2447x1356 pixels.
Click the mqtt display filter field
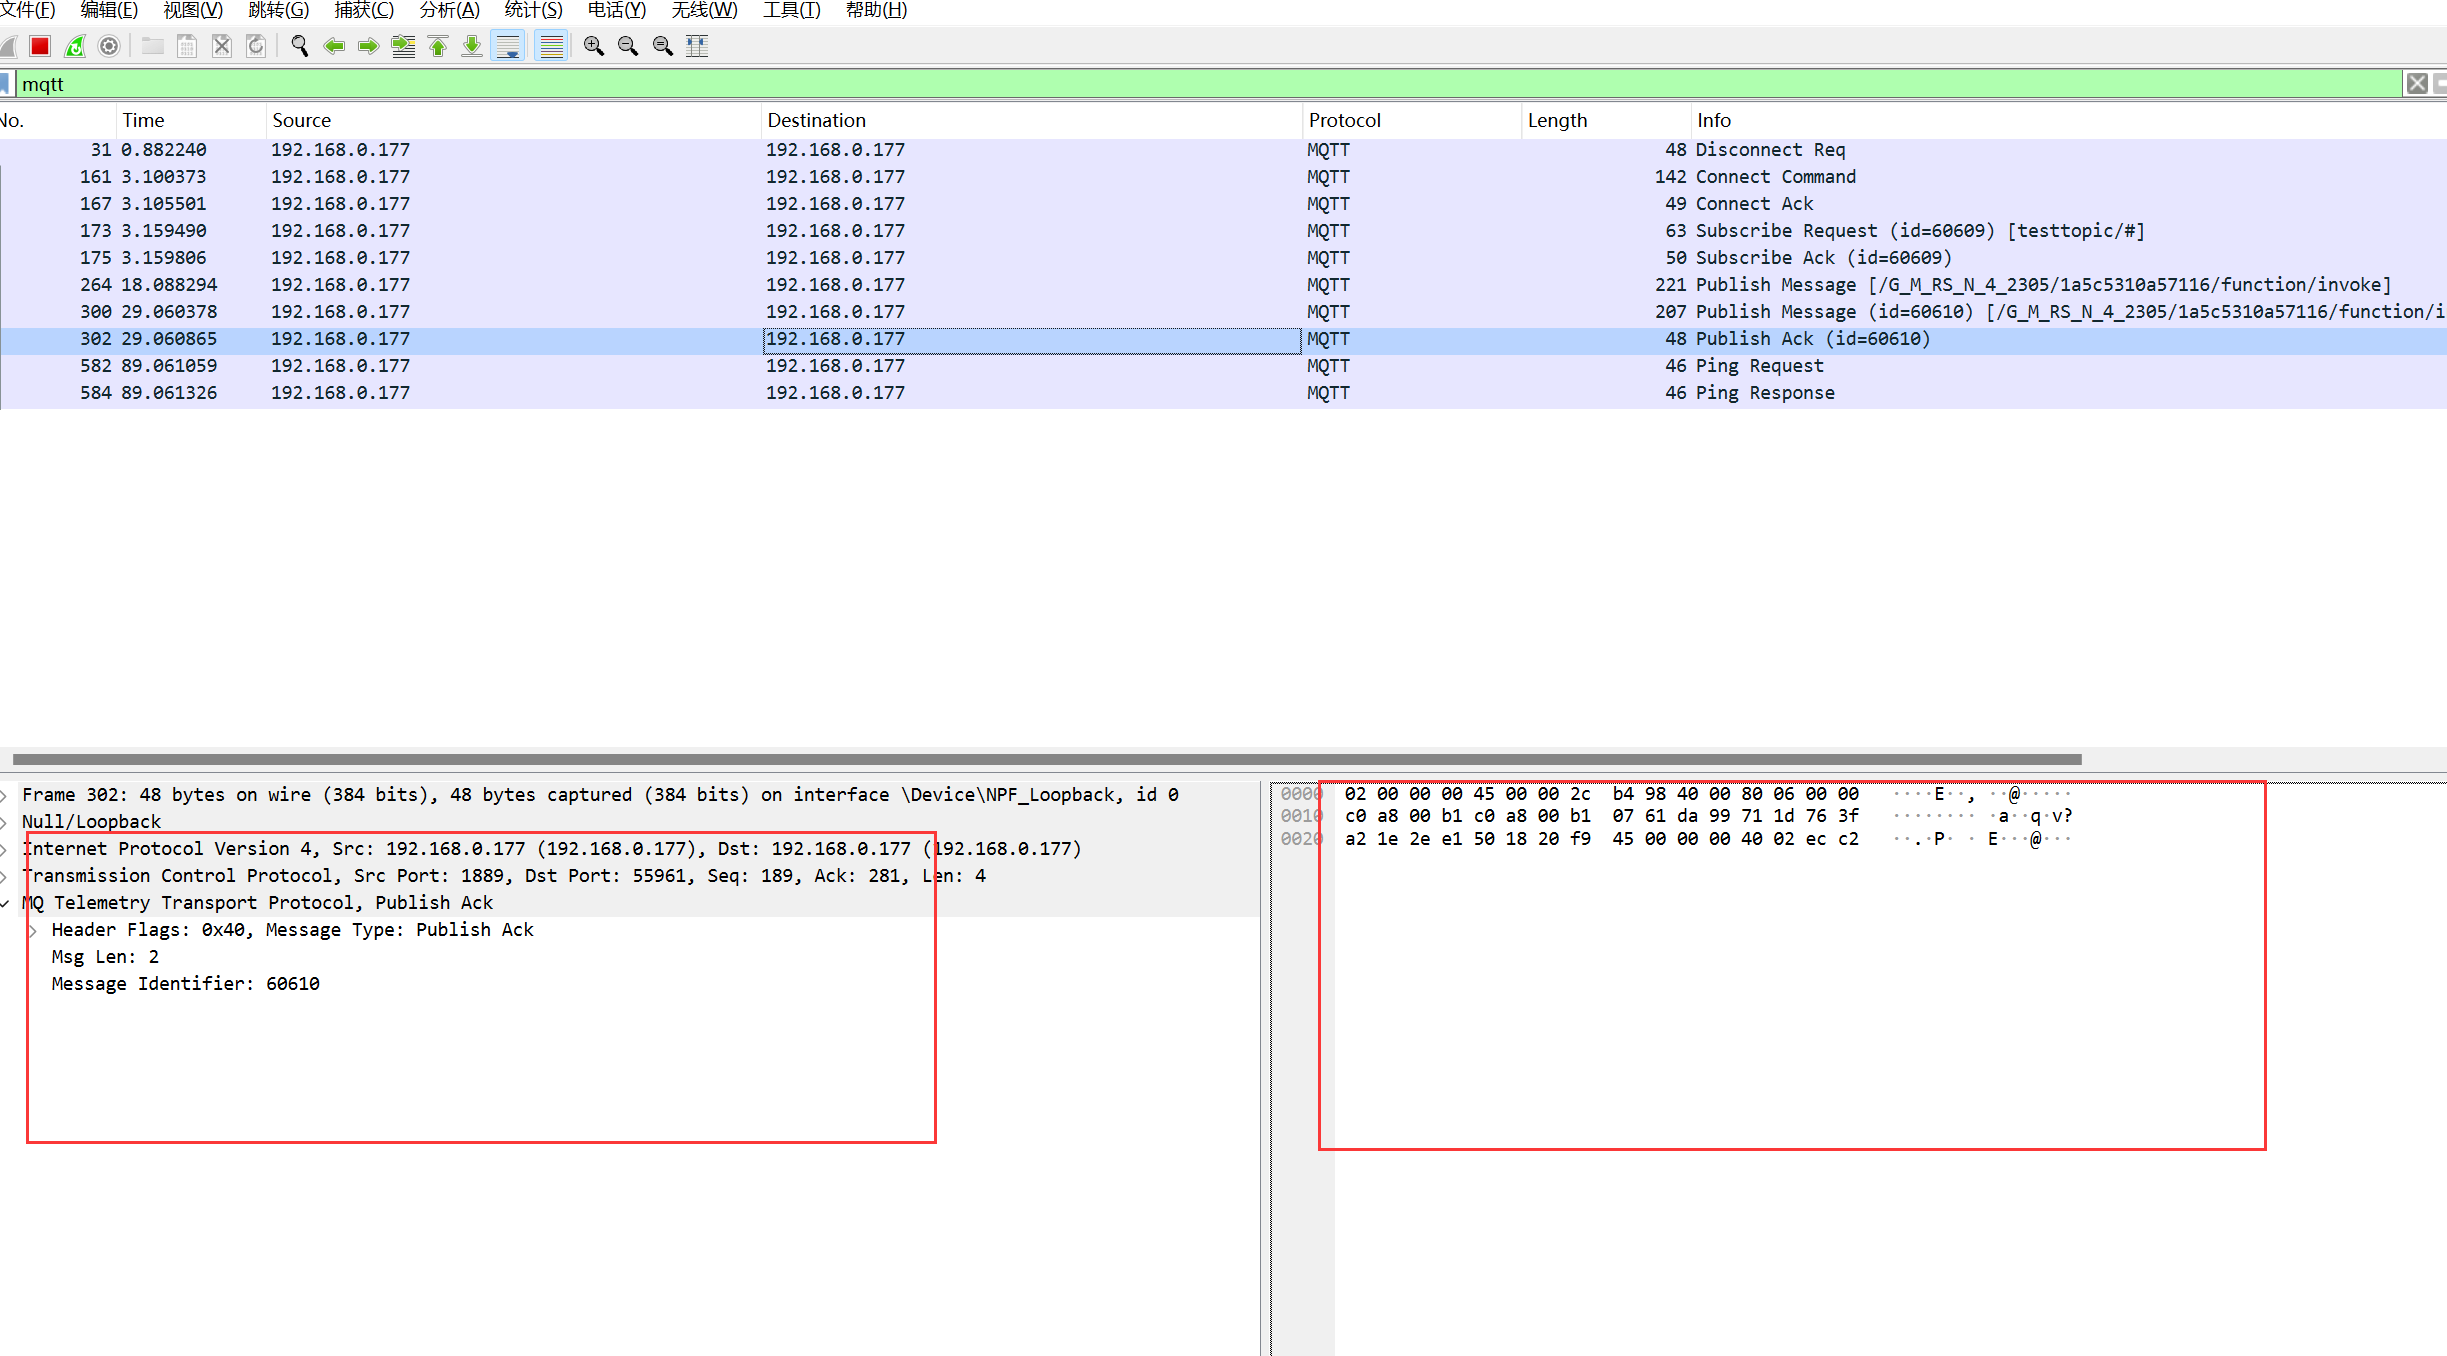[x=1207, y=84]
